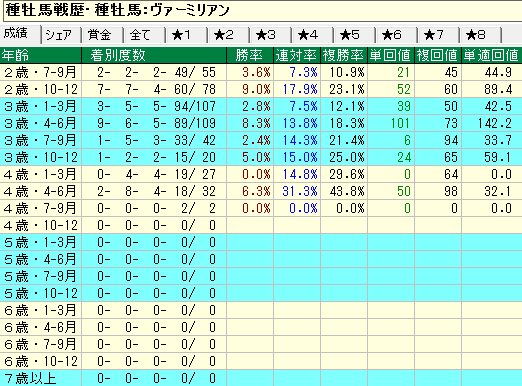Click the 17.9% 連対率 cell
522x386 pixels.
[x=297, y=89]
